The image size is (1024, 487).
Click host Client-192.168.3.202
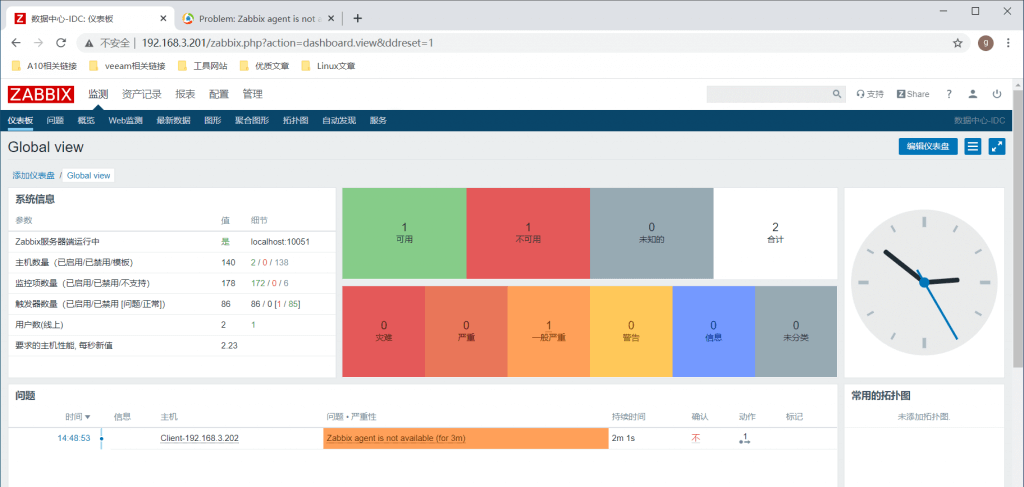(199, 438)
